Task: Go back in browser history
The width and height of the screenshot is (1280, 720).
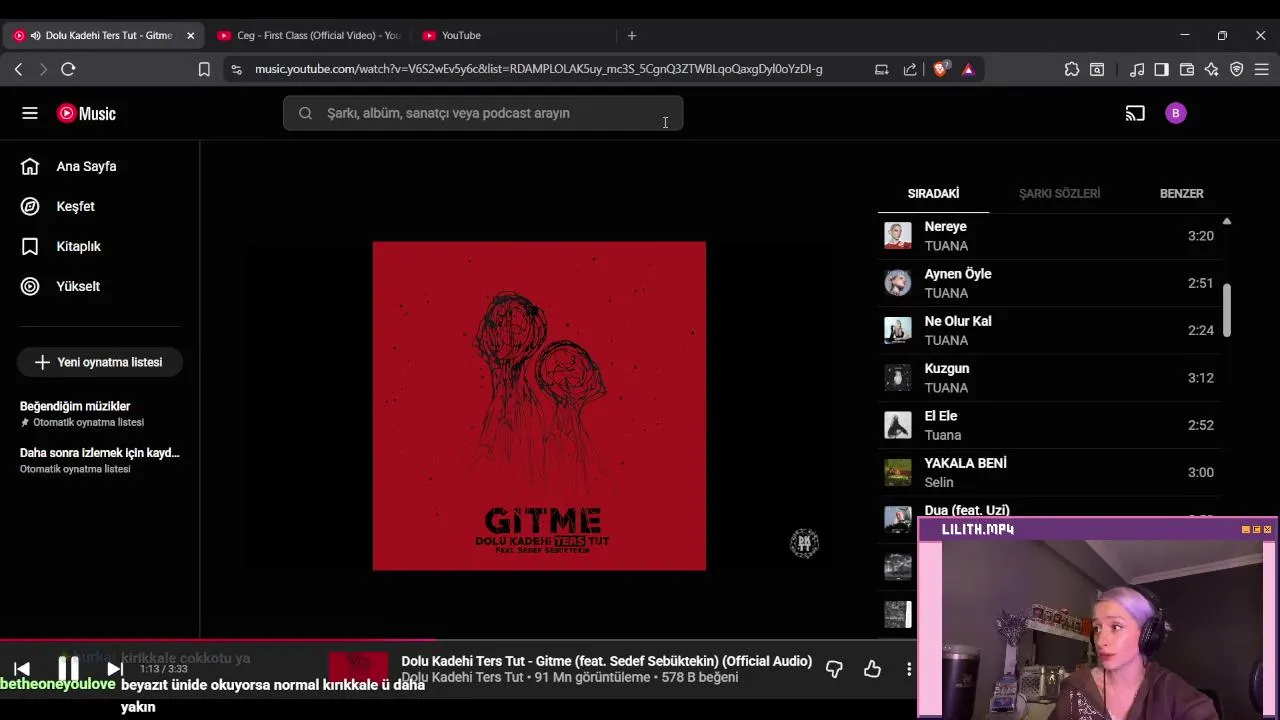Action: pyautogui.click(x=18, y=69)
